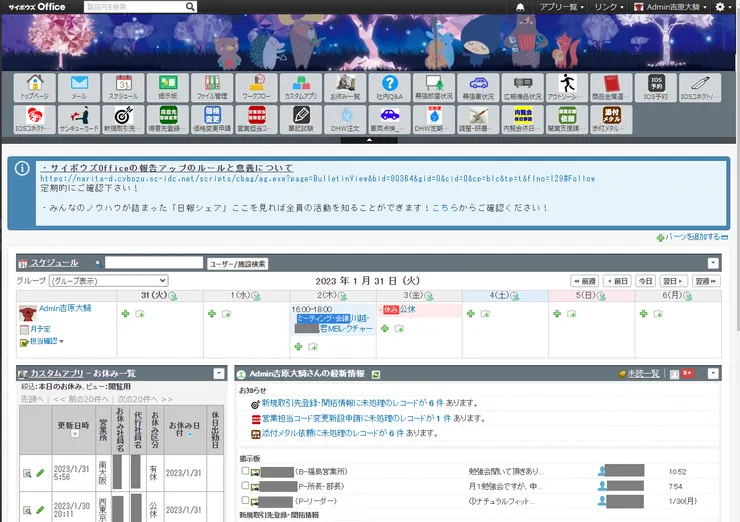Image resolution: width=740 pixels, height=522 pixels.
Task: Open the リンク menu in top bar
Action: pyautogui.click(x=607, y=7)
